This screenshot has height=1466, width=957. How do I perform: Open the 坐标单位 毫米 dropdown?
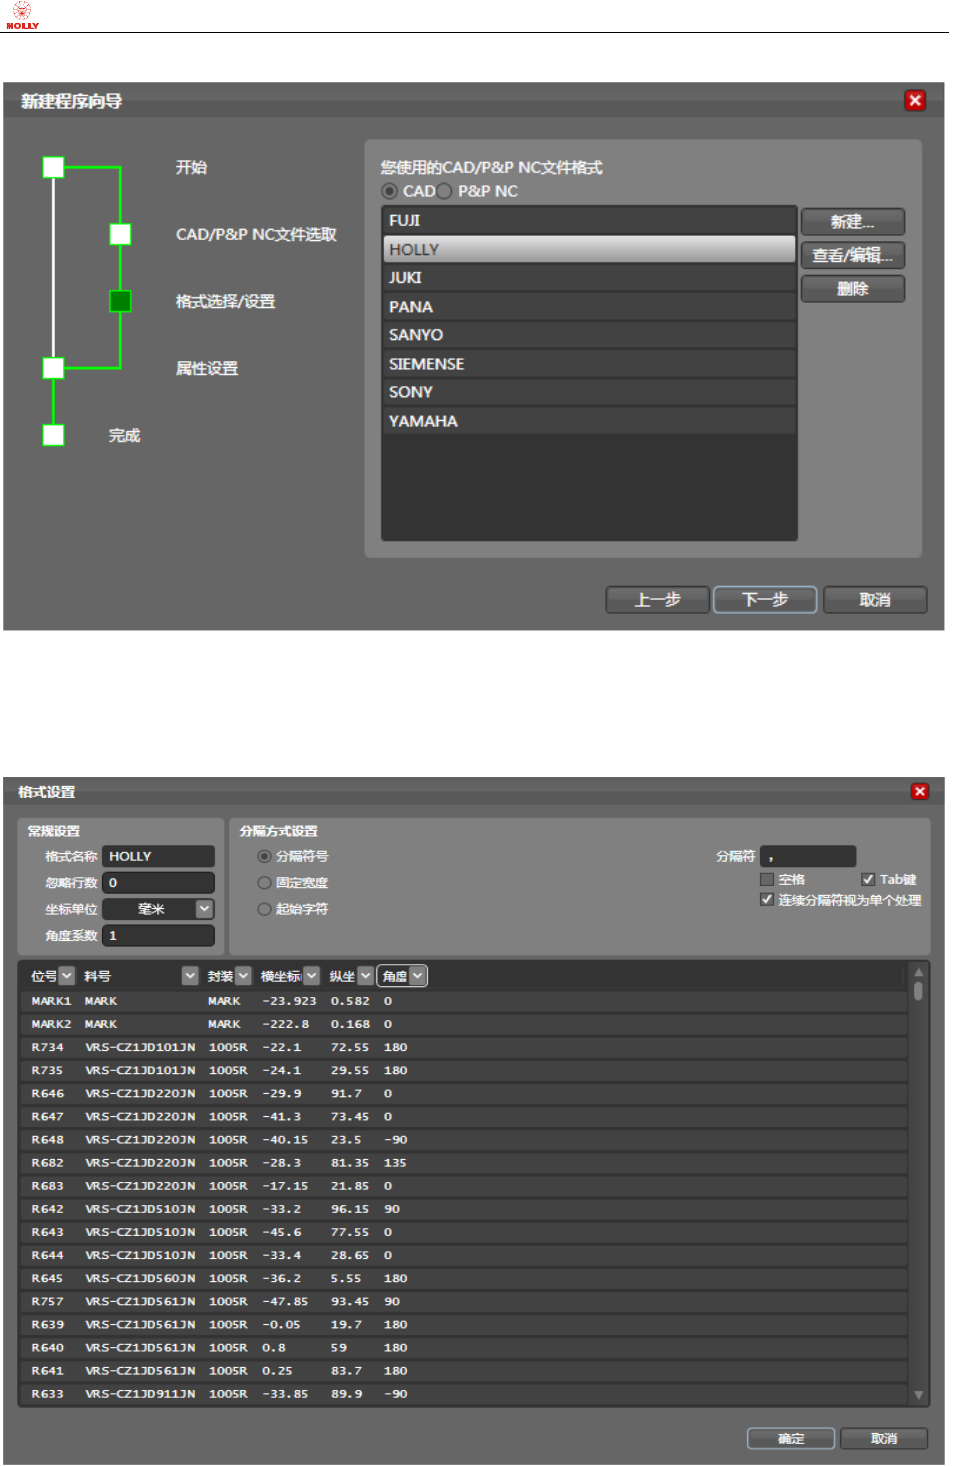pos(204,909)
